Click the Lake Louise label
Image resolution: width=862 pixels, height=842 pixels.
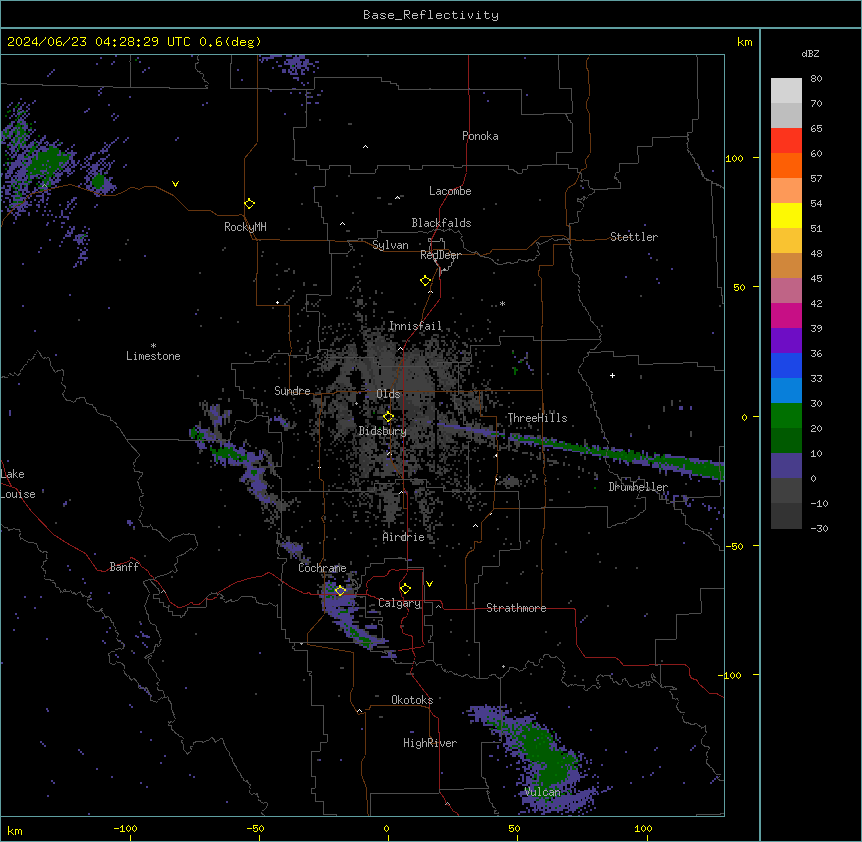18,484
